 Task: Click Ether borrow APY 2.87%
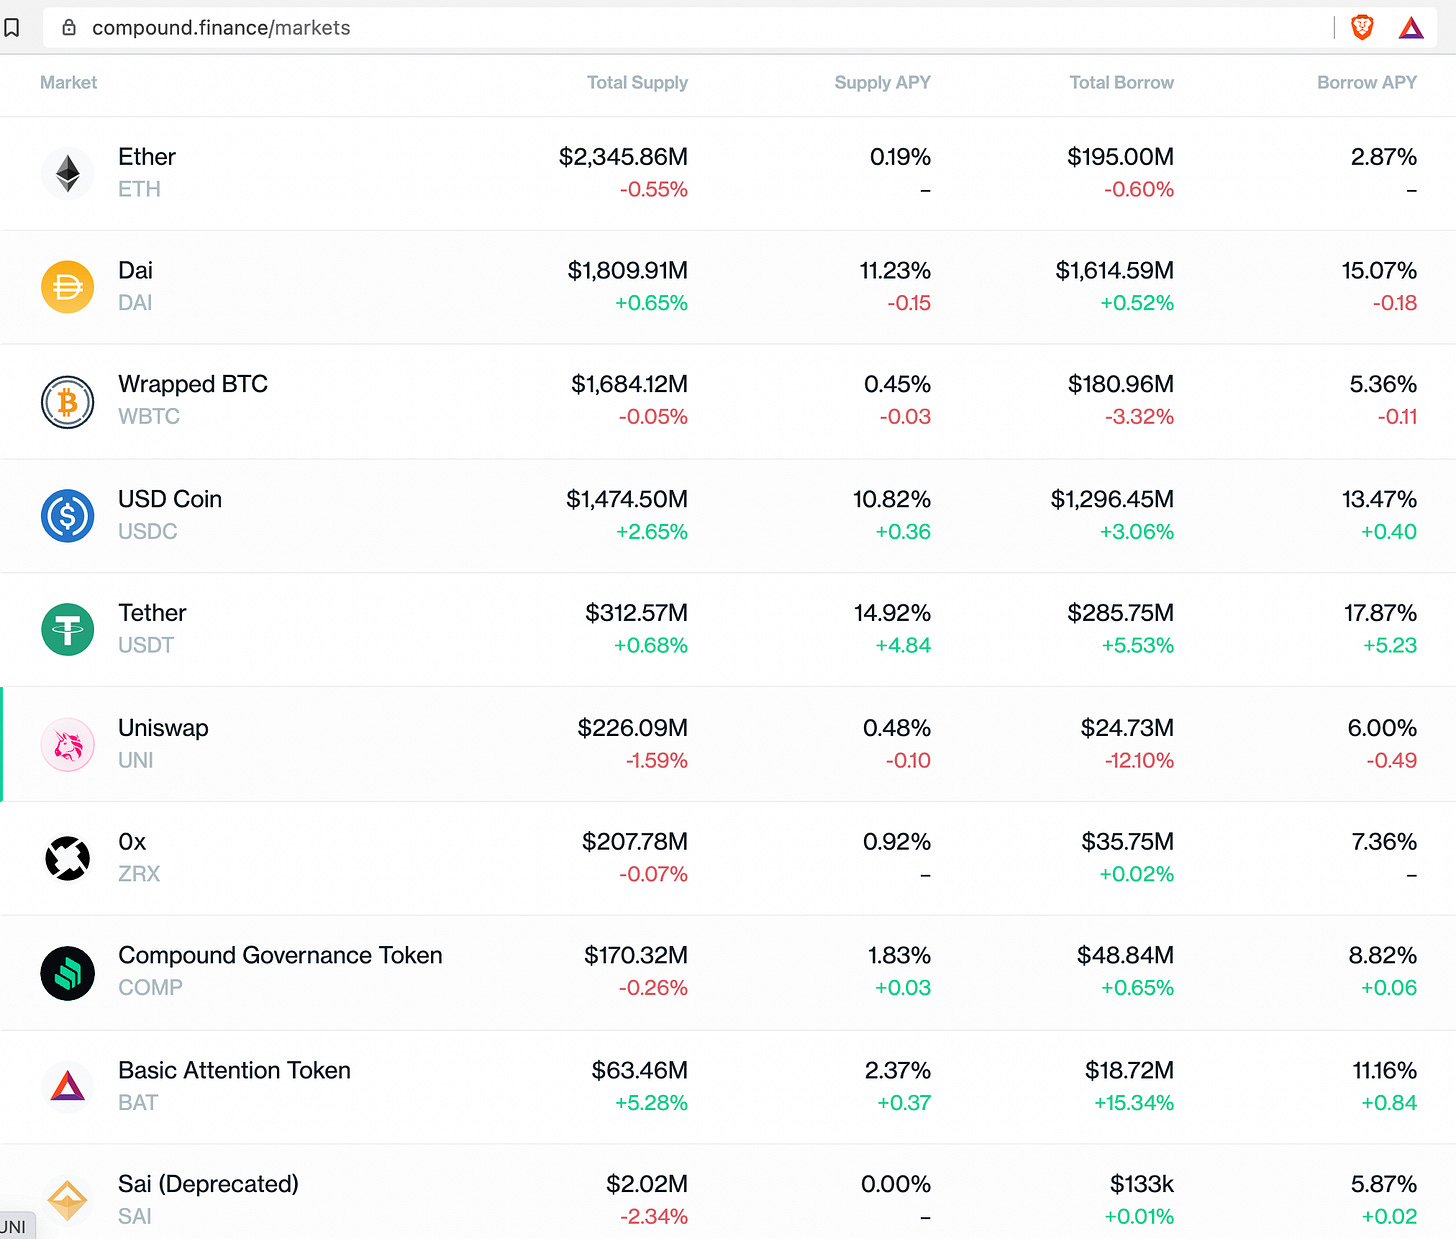1383,157
